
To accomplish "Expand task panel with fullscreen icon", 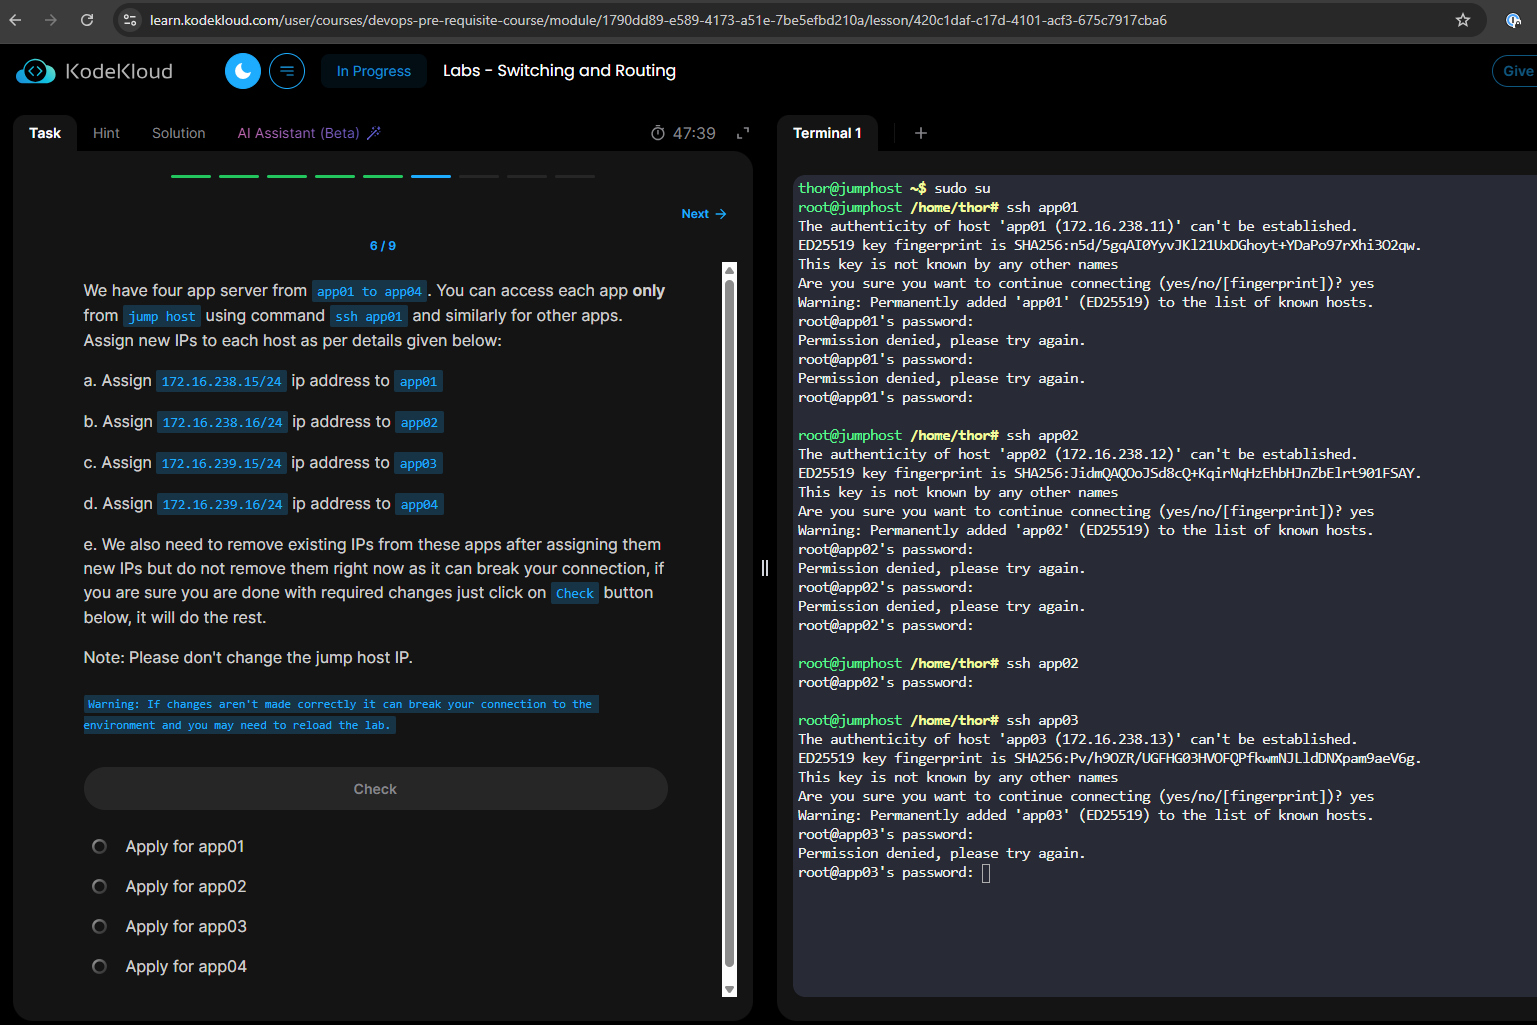I will 743,134.
